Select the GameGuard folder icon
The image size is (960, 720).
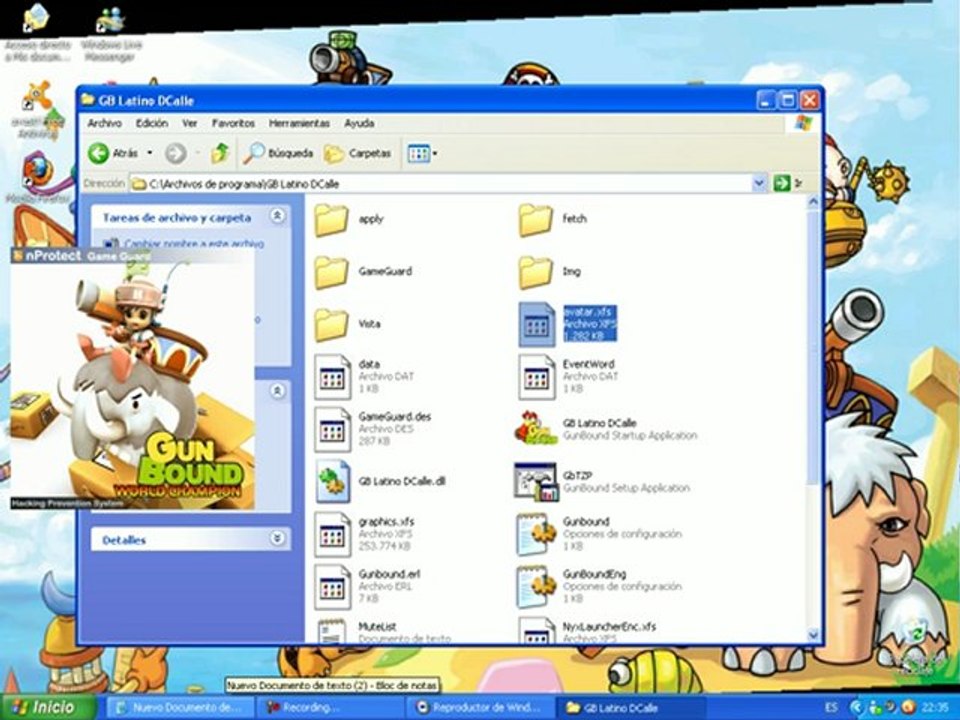click(x=331, y=273)
